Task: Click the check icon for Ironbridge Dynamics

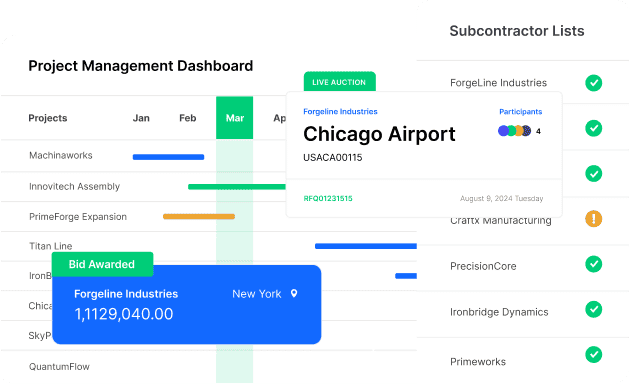Action: point(593,310)
